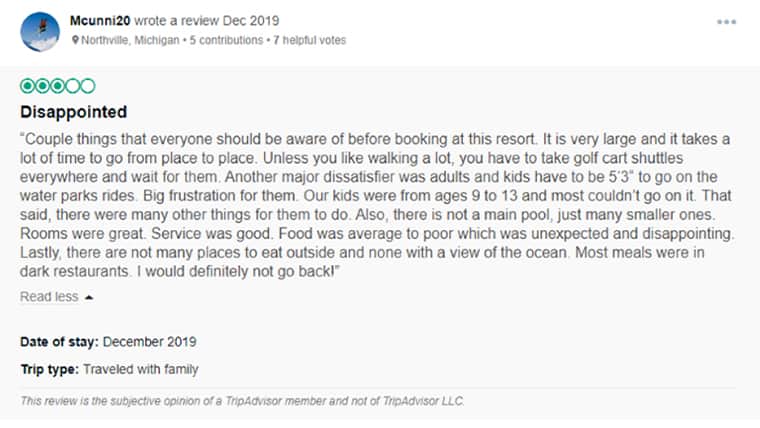Collapse the review with Read less
The height and width of the screenshot is (428, 760).
(49, 297)
